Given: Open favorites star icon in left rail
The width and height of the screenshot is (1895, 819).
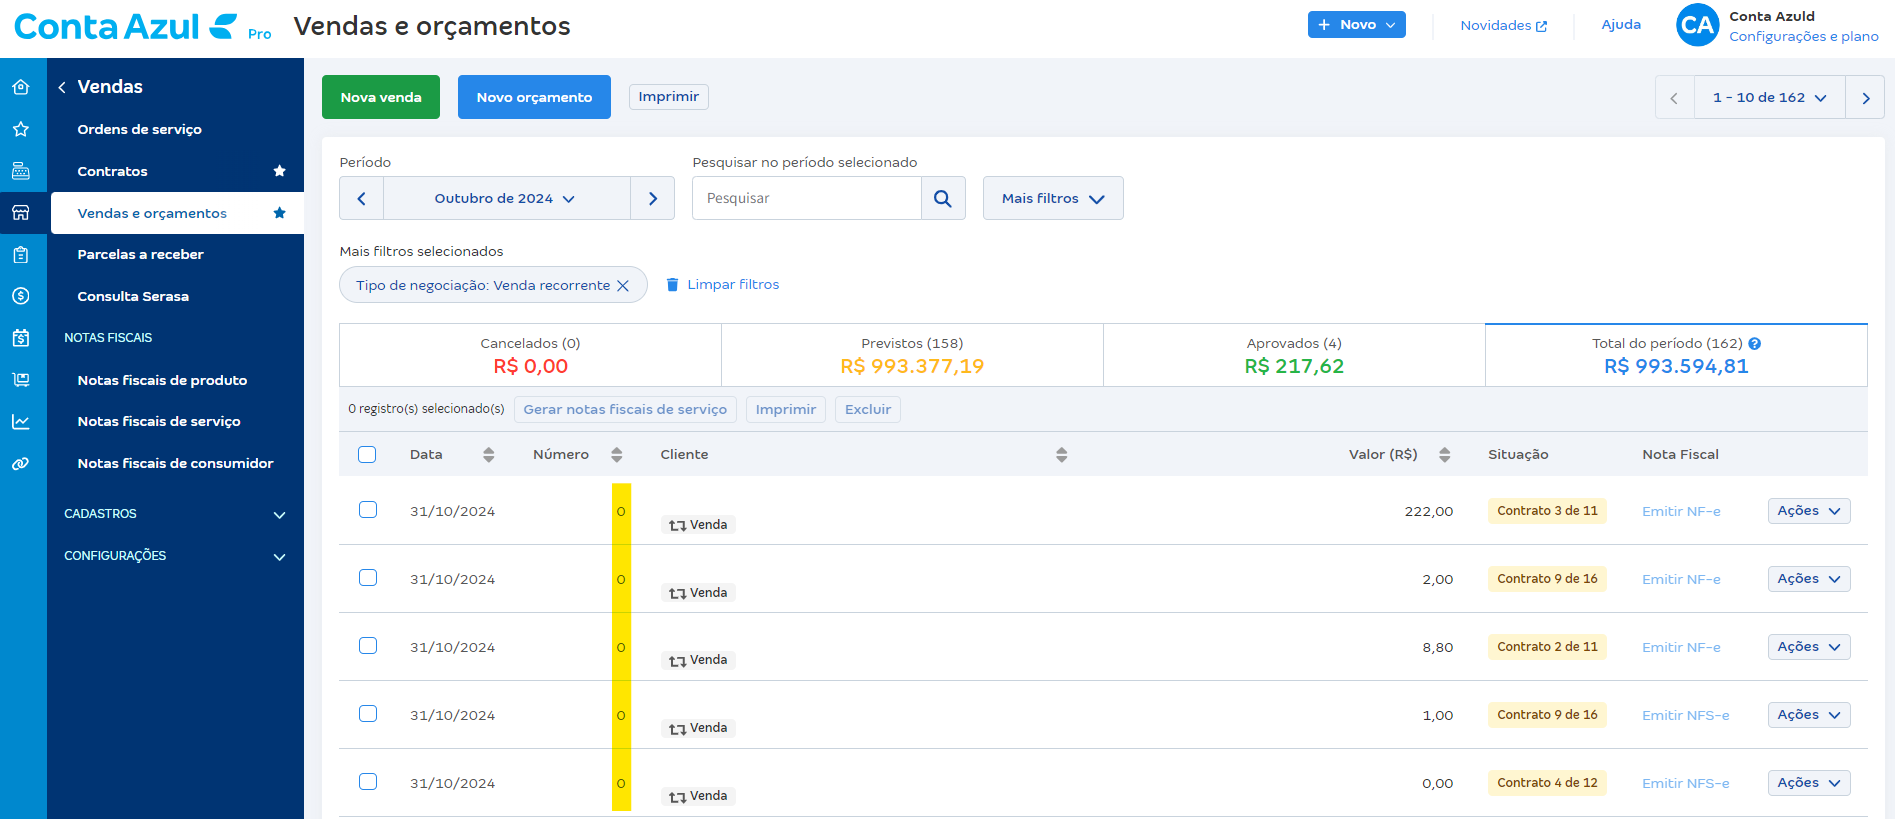Looking at the screenshot, I should [21, 129].
